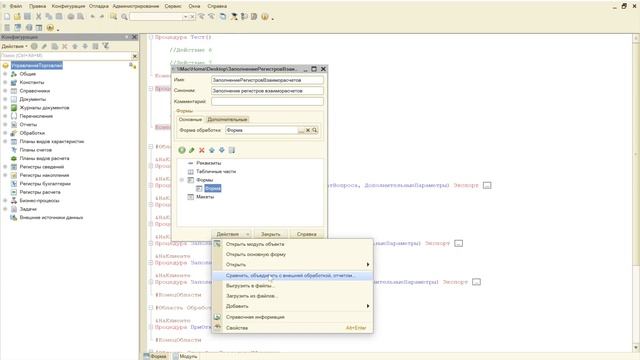Expand the Документы tree node
This screenshot has height=360, width=640.
5,99
